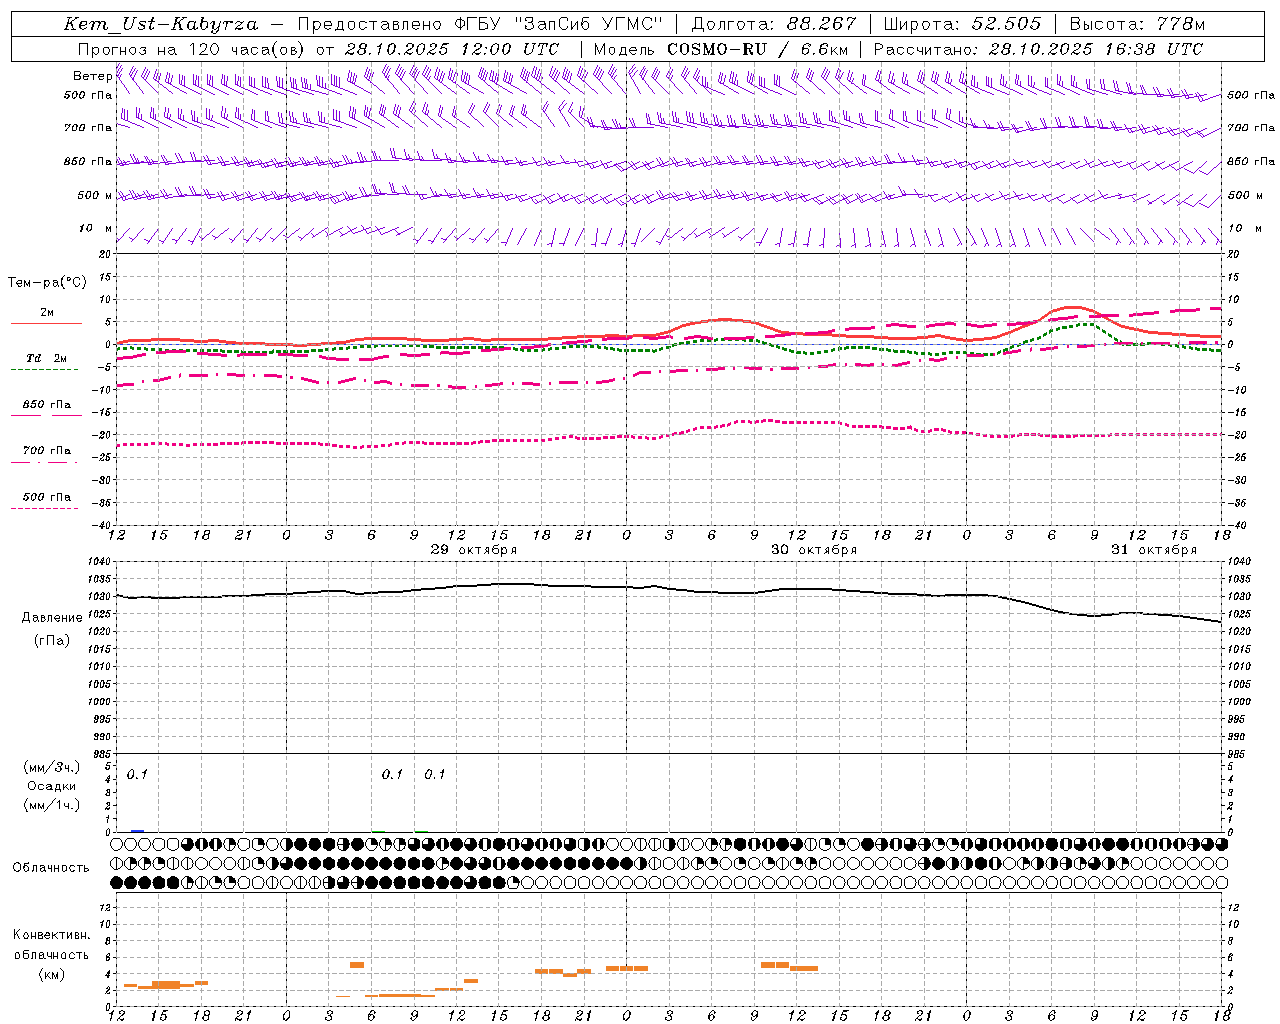Viewport: 1280px width, 1024px height.
Task: Click the date label 29 октября
Action: tap(474, 550)
